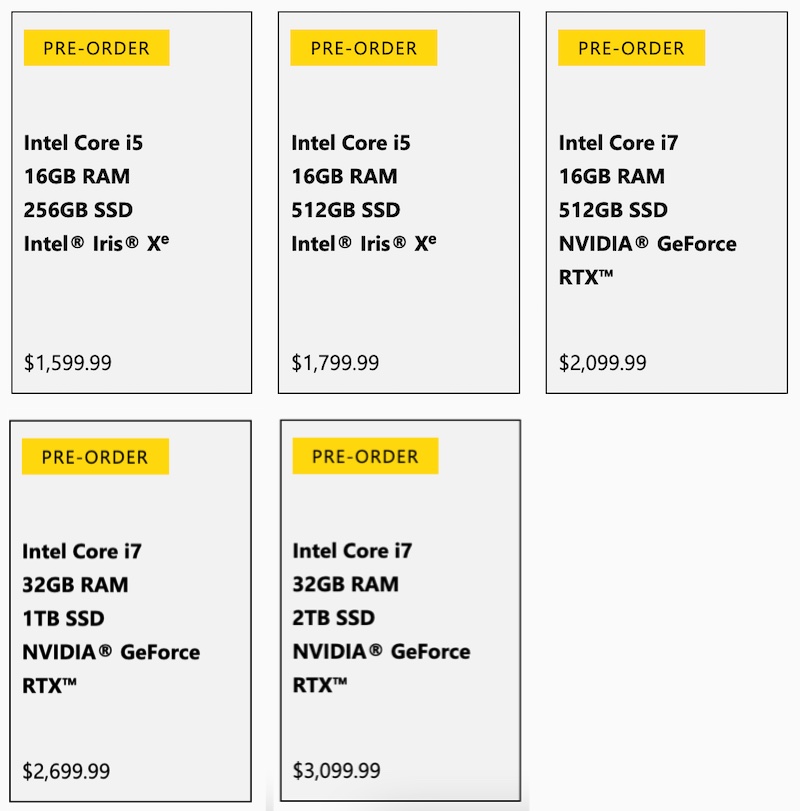Screen dimensions: 800x811
Task: Hit PRE-ORDER badge on the $2,699.99 card
Action: coord(95,457)
